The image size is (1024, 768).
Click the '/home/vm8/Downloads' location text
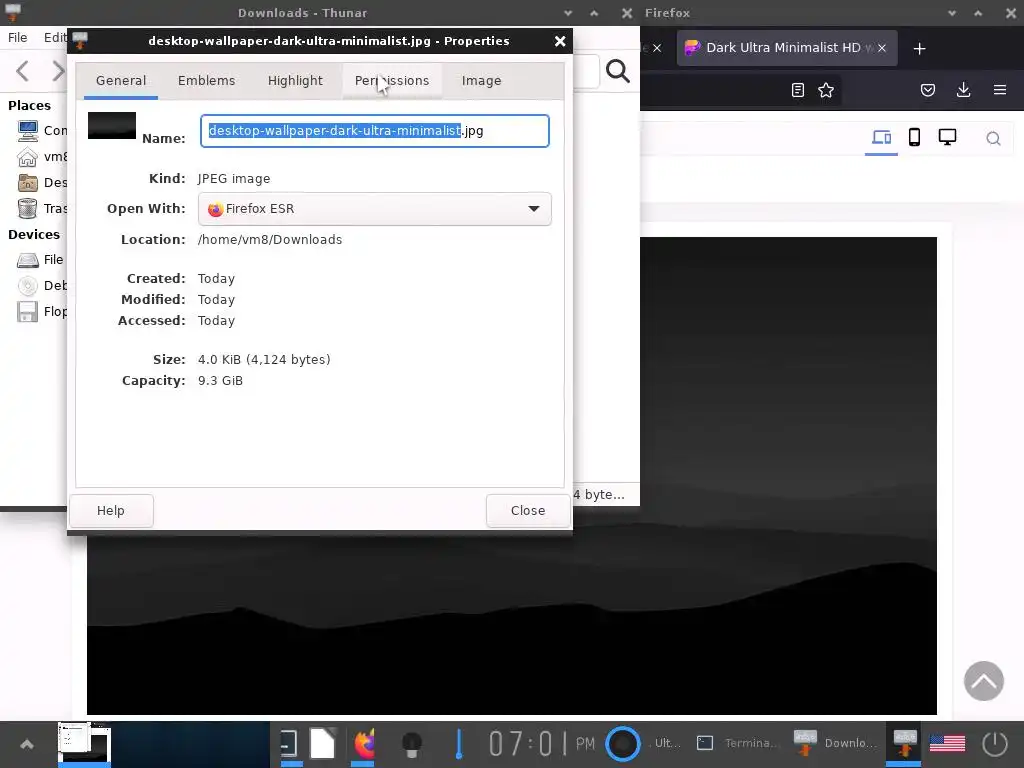click(270, 240)
